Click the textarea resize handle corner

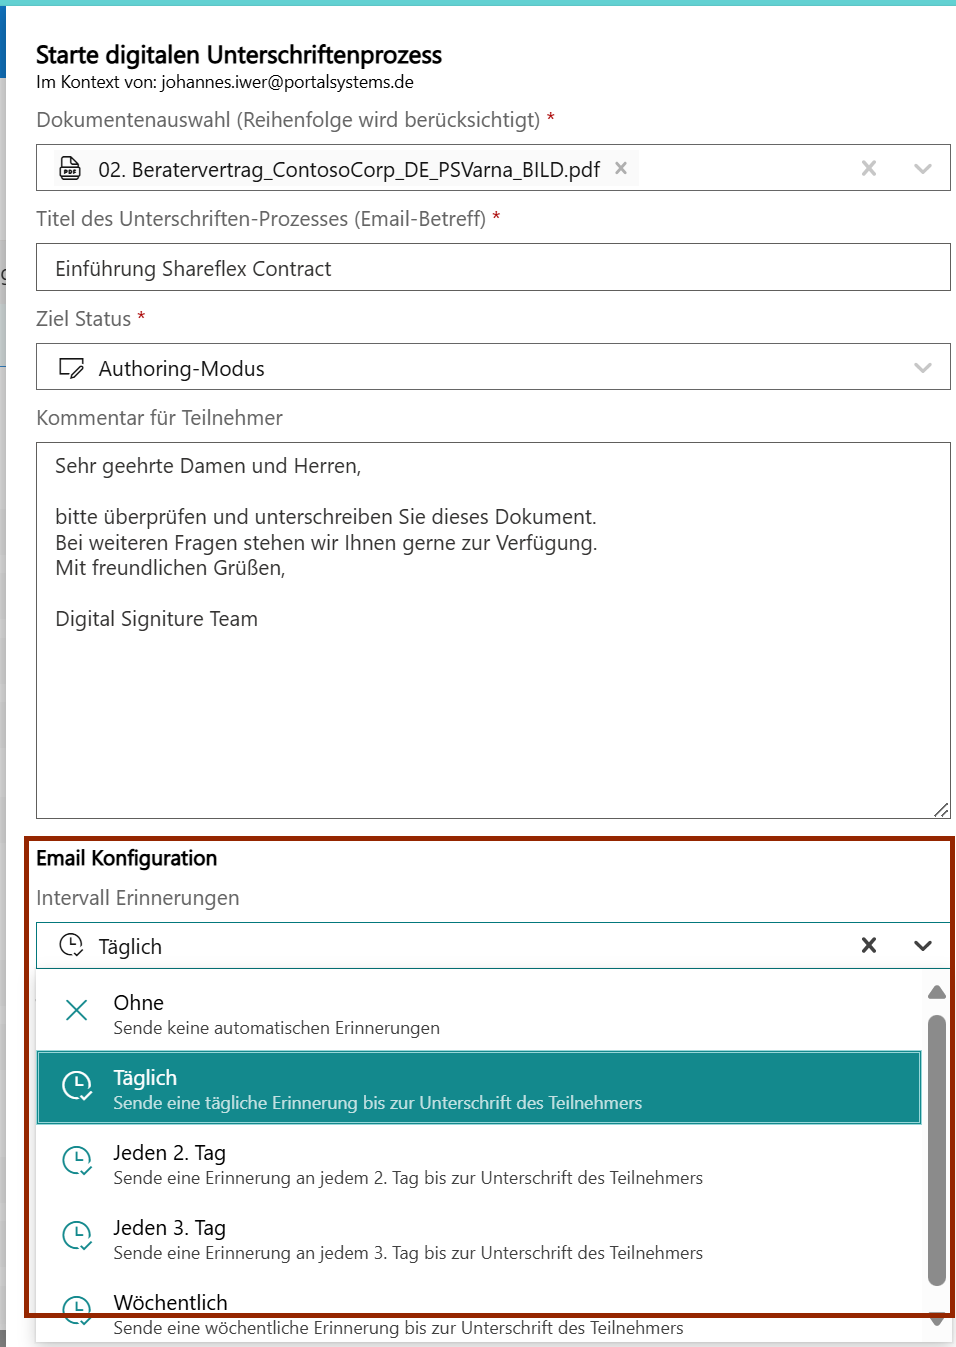[941, 810]
